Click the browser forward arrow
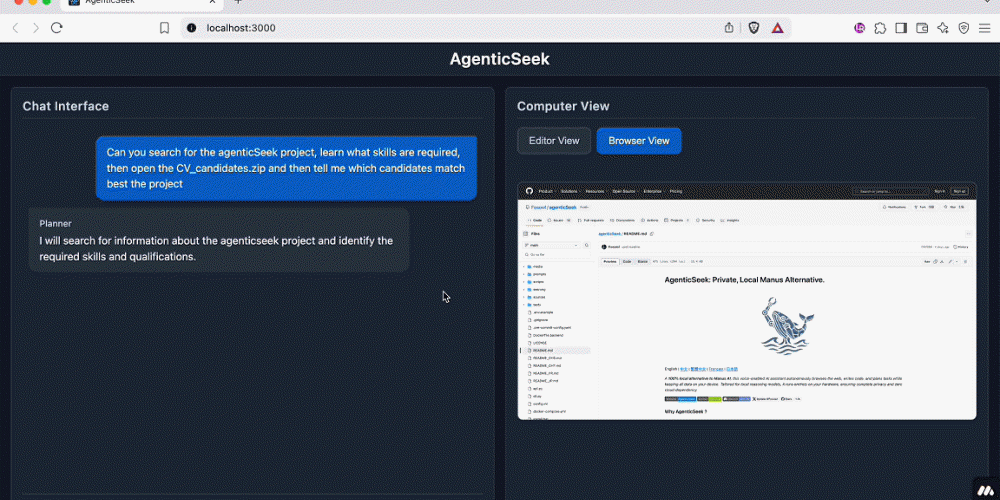Screen dimensions: 1000x500 36,28
